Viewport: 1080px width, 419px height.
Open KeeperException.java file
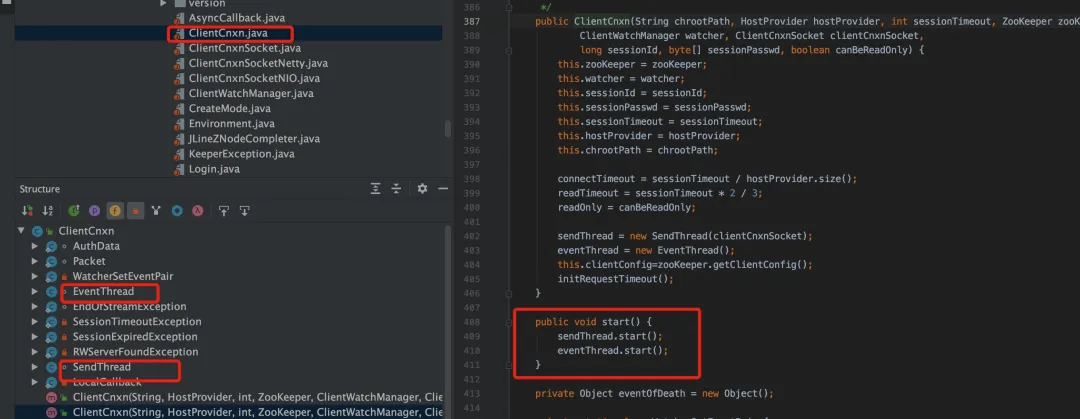(x=242, y=154)
